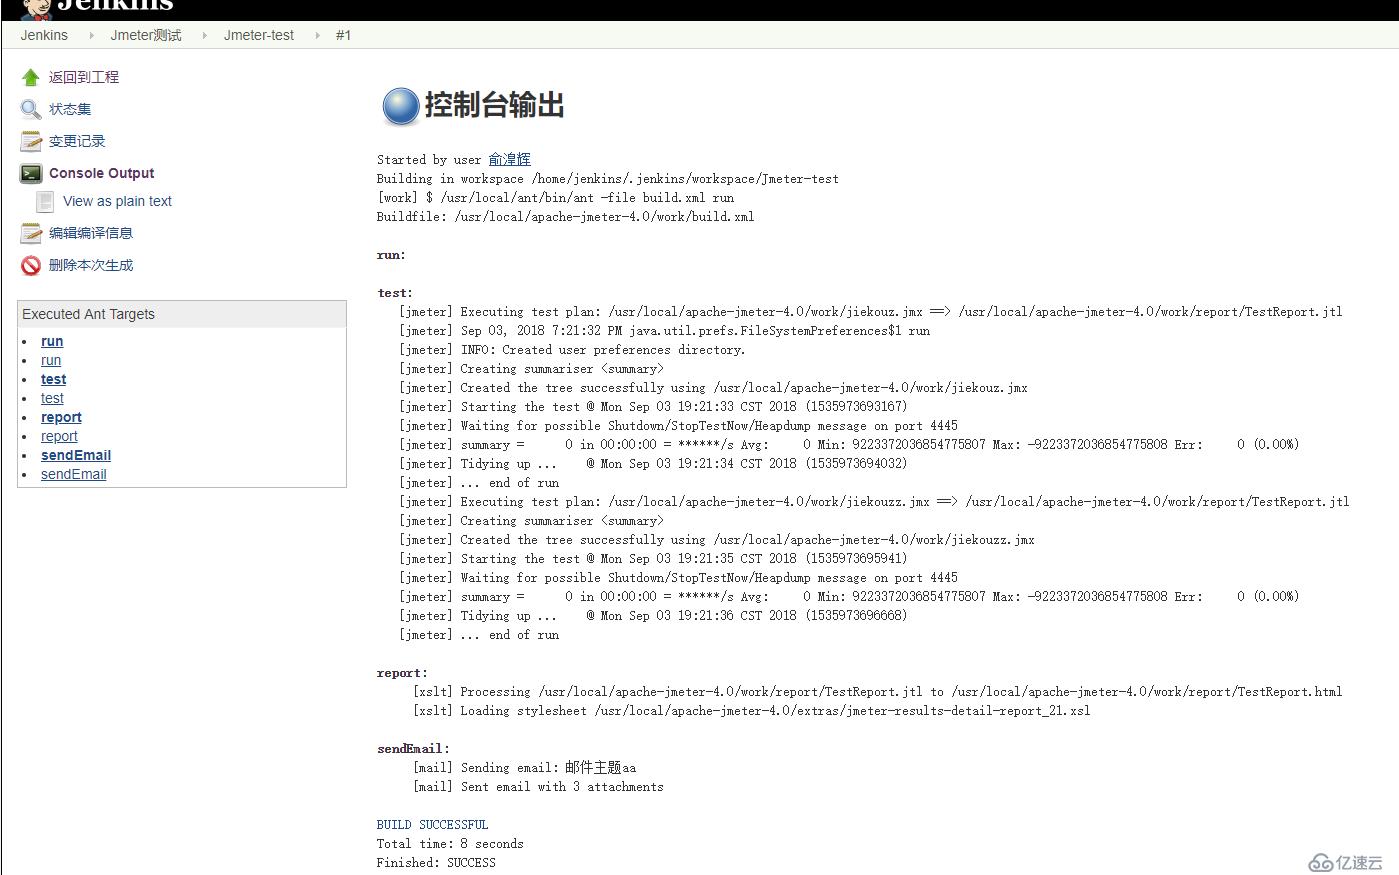Open the 变更记录 sidebar link
This screenshot has height=875, width=1399.
[77, 141]
